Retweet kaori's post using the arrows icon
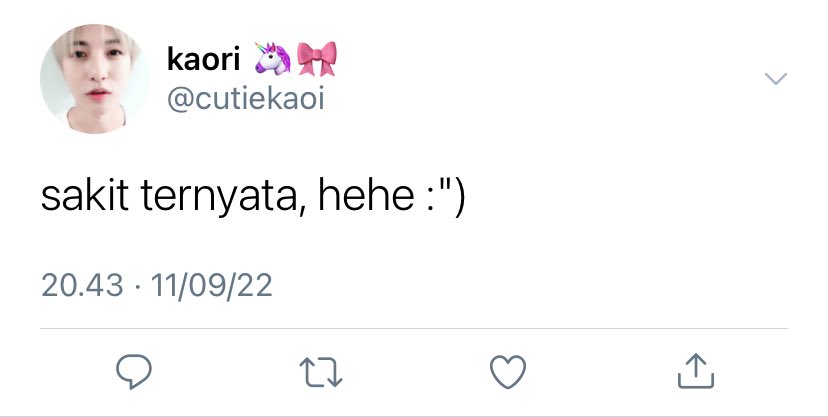 click(321, 372)
